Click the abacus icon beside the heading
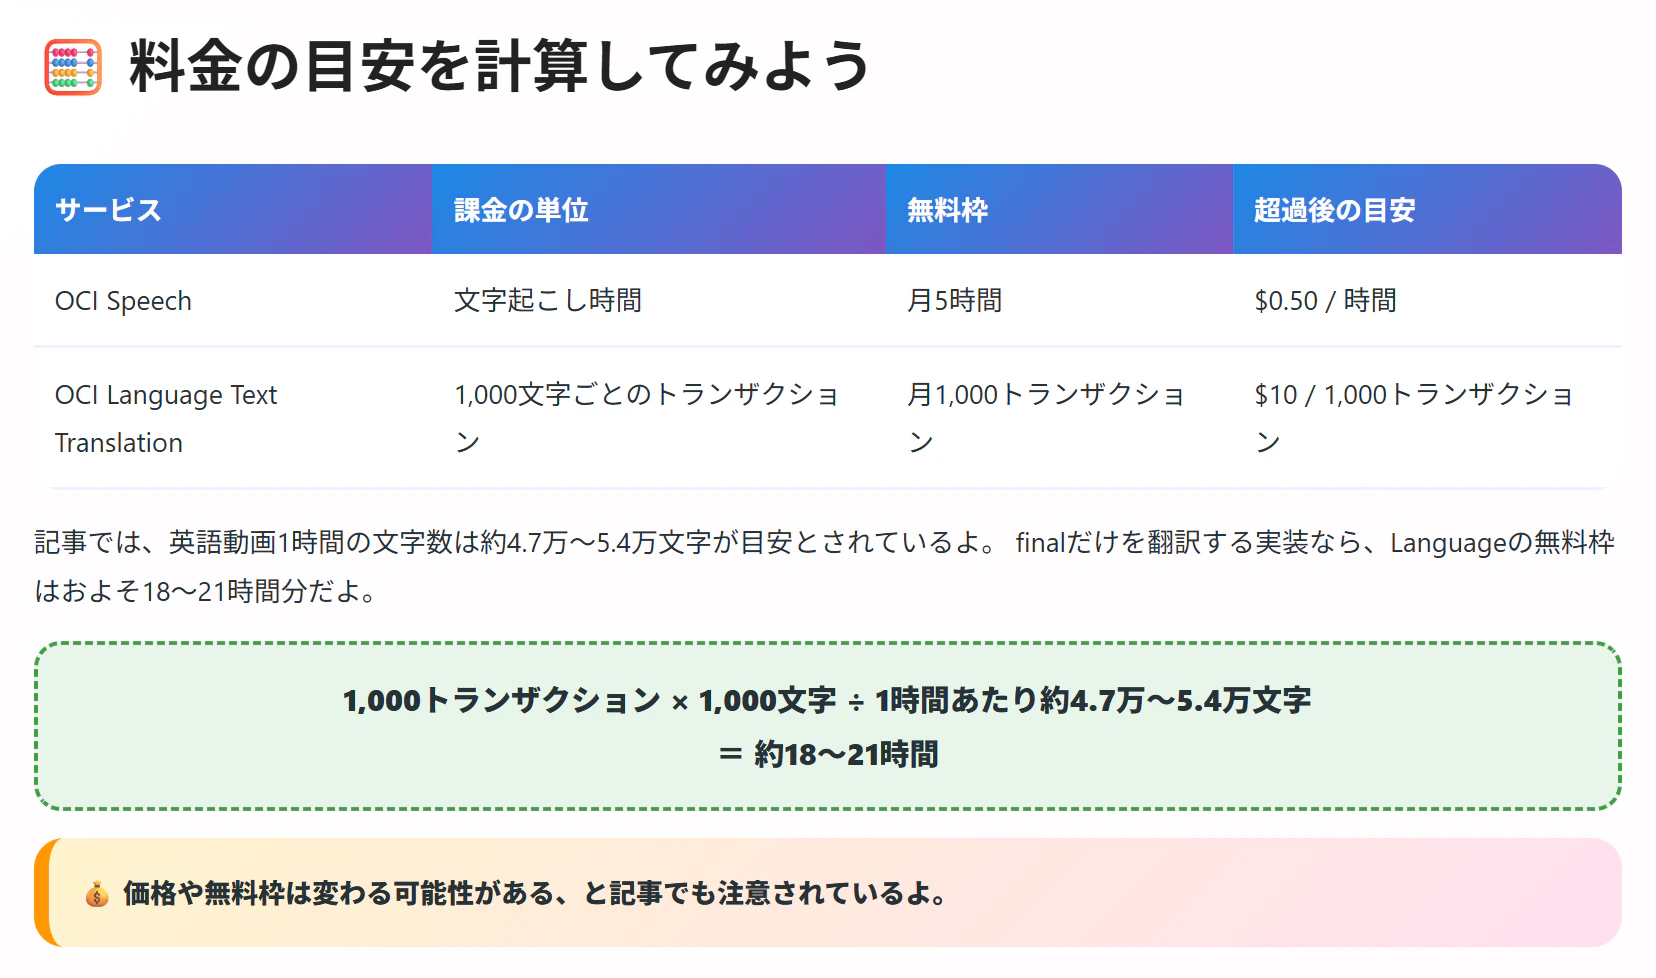 (x=73, y=67)
